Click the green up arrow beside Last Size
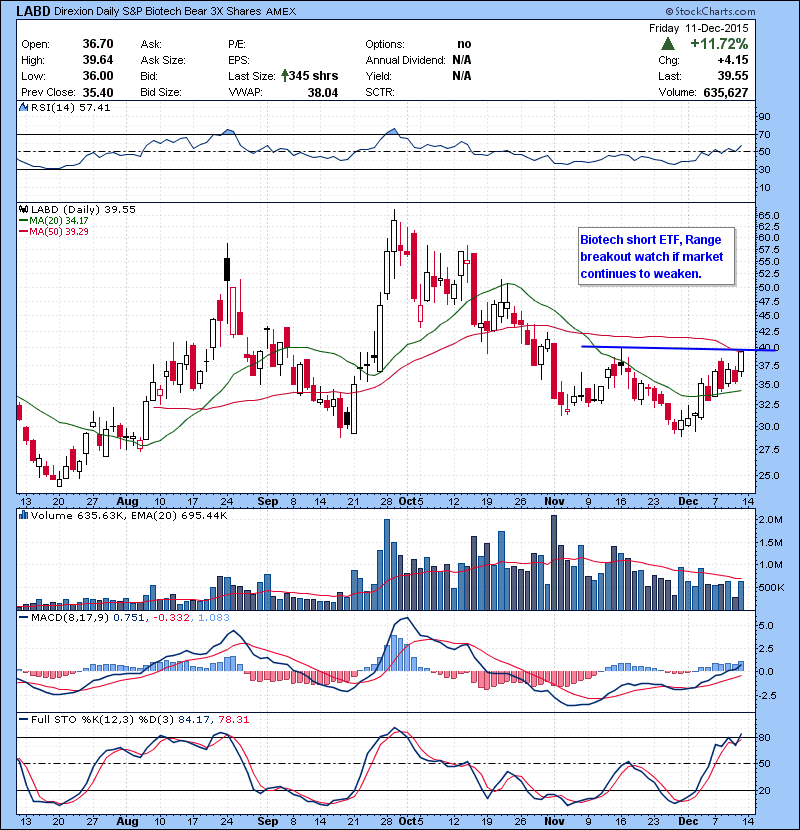 point(285,75)
